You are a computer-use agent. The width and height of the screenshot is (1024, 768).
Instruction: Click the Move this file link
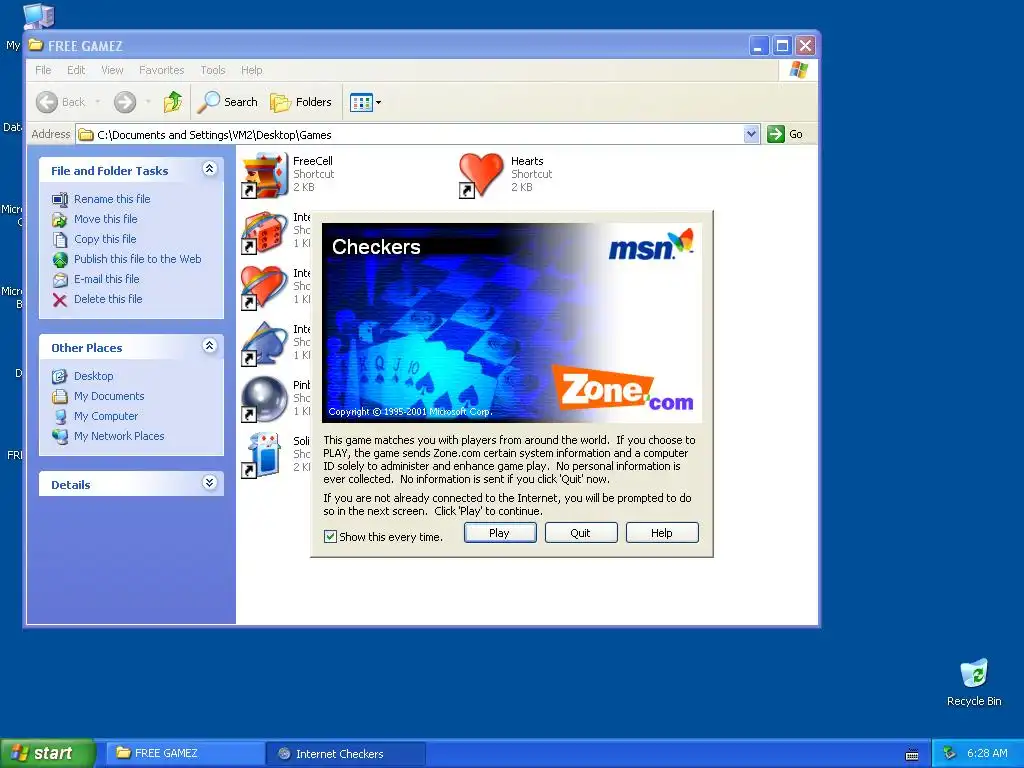pyautogui.click(x=106, y=219)
